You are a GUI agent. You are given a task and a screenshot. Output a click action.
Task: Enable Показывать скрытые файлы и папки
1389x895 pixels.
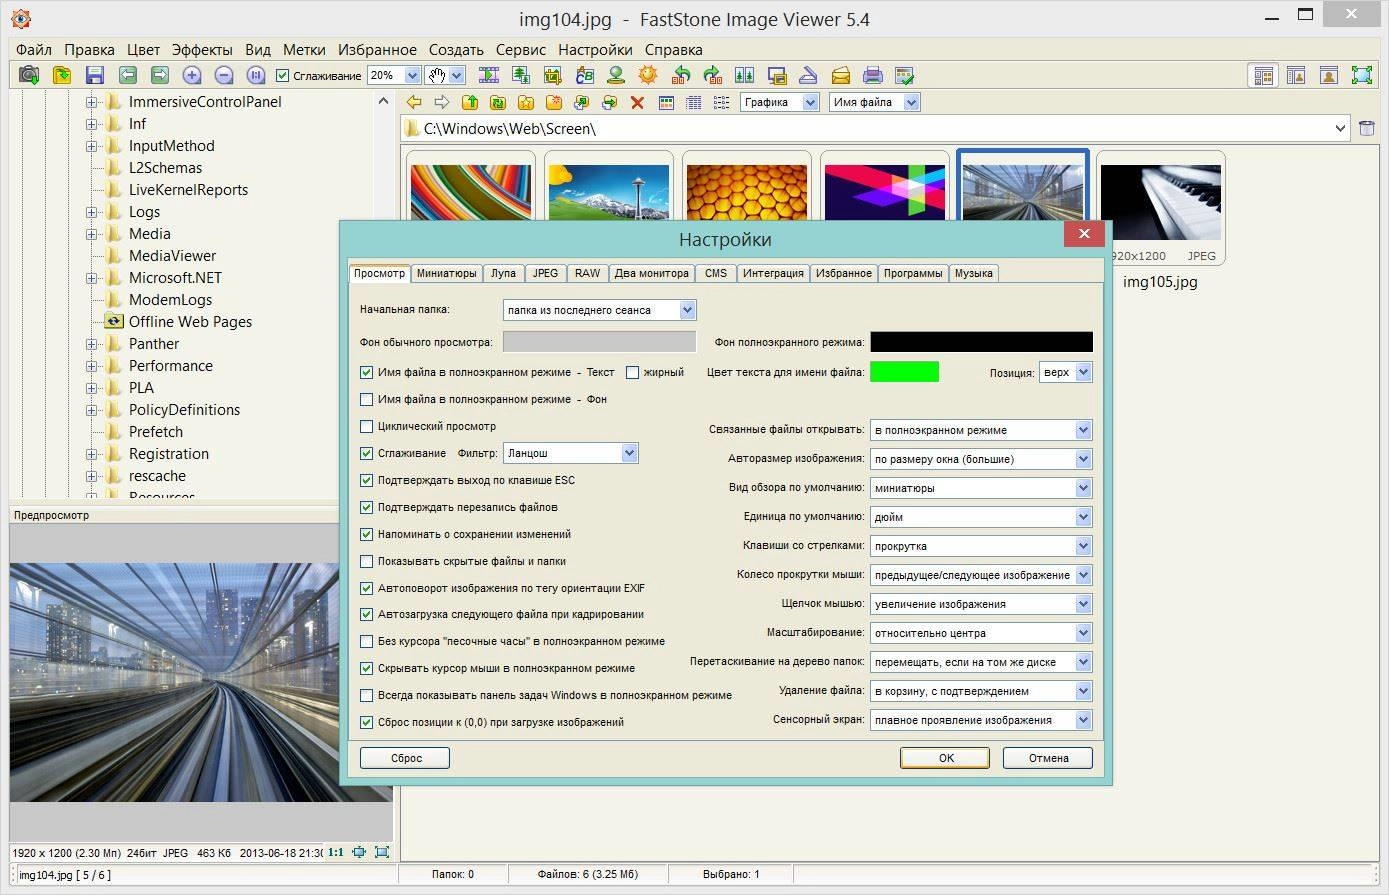tap(366, 561)
